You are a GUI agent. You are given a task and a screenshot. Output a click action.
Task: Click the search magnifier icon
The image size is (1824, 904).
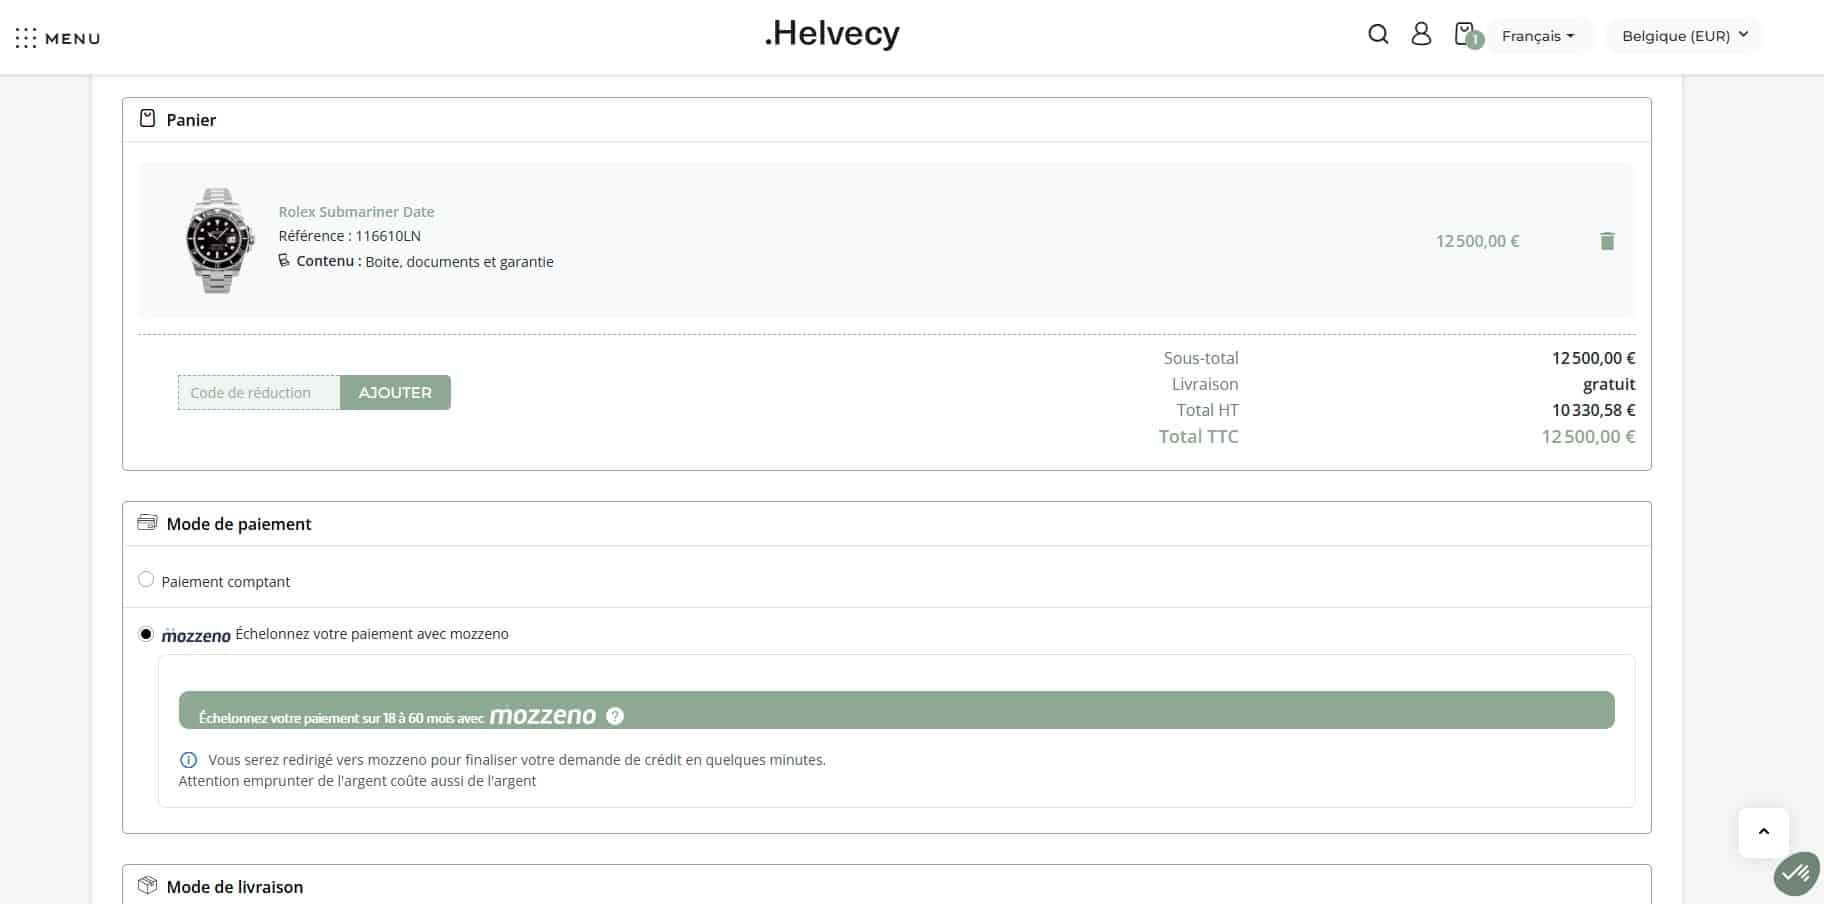[1378, 34]
